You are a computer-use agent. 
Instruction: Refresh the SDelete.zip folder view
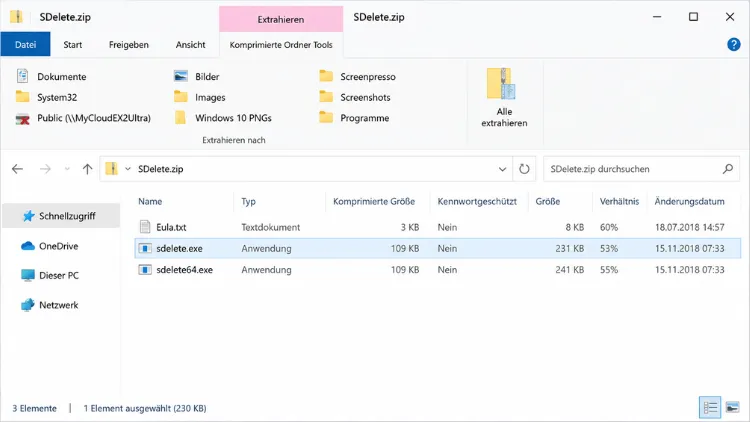coord(524,169)
